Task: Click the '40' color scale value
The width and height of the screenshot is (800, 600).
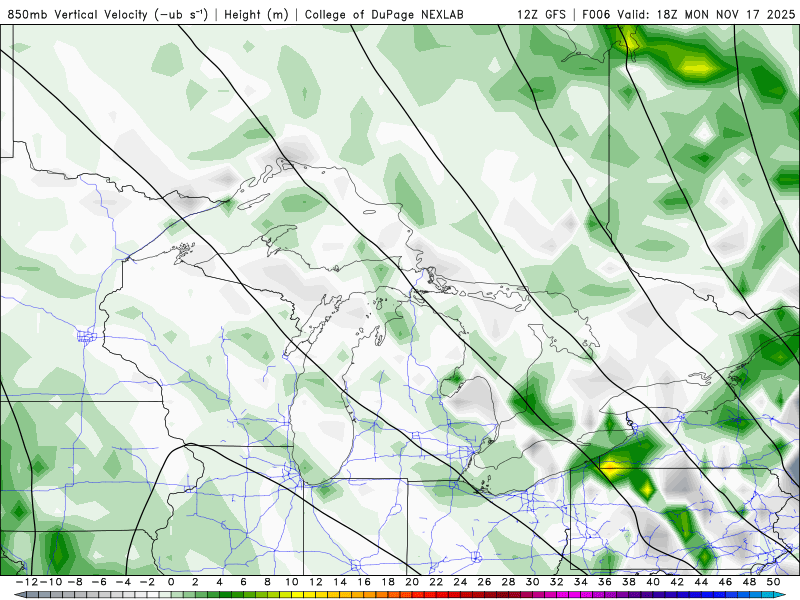Action: coord(653,582)
